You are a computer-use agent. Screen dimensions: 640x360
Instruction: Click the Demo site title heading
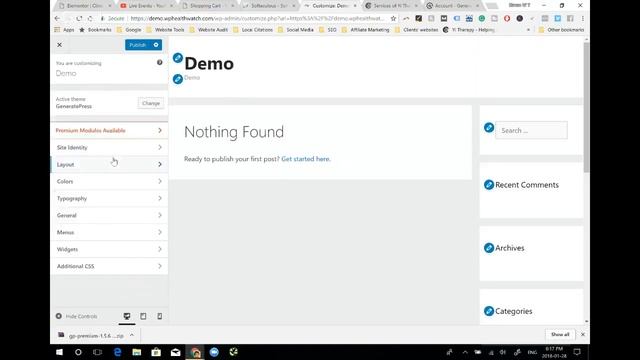click(x=209, y=64)
